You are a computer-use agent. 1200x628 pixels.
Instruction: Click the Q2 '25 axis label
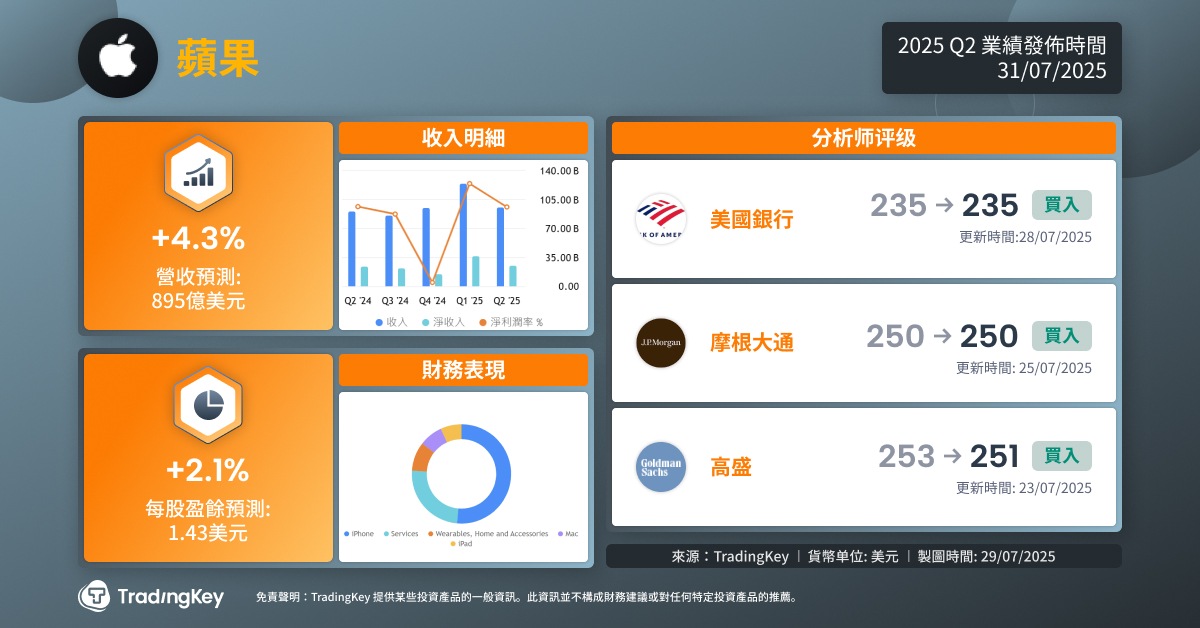(507, 300)
